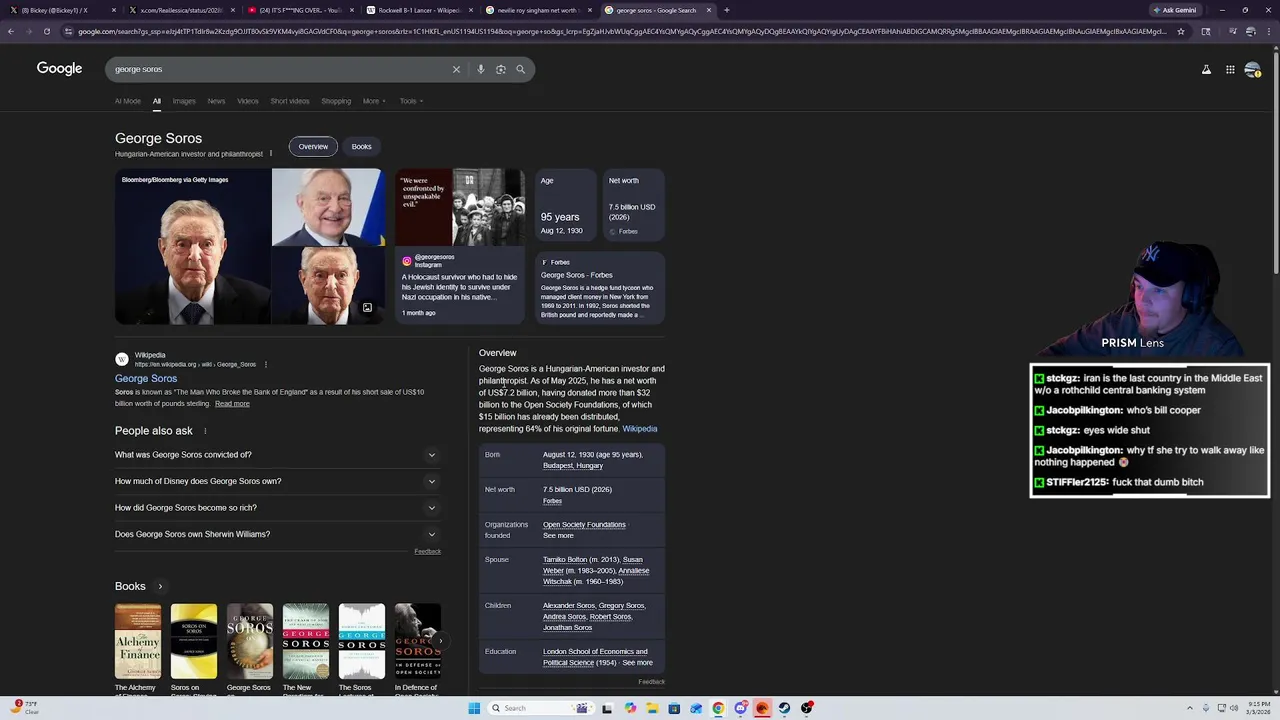1280x720 pixels.
Task: Open the George Soros Wikipedia result link
Action: (146, 379)
